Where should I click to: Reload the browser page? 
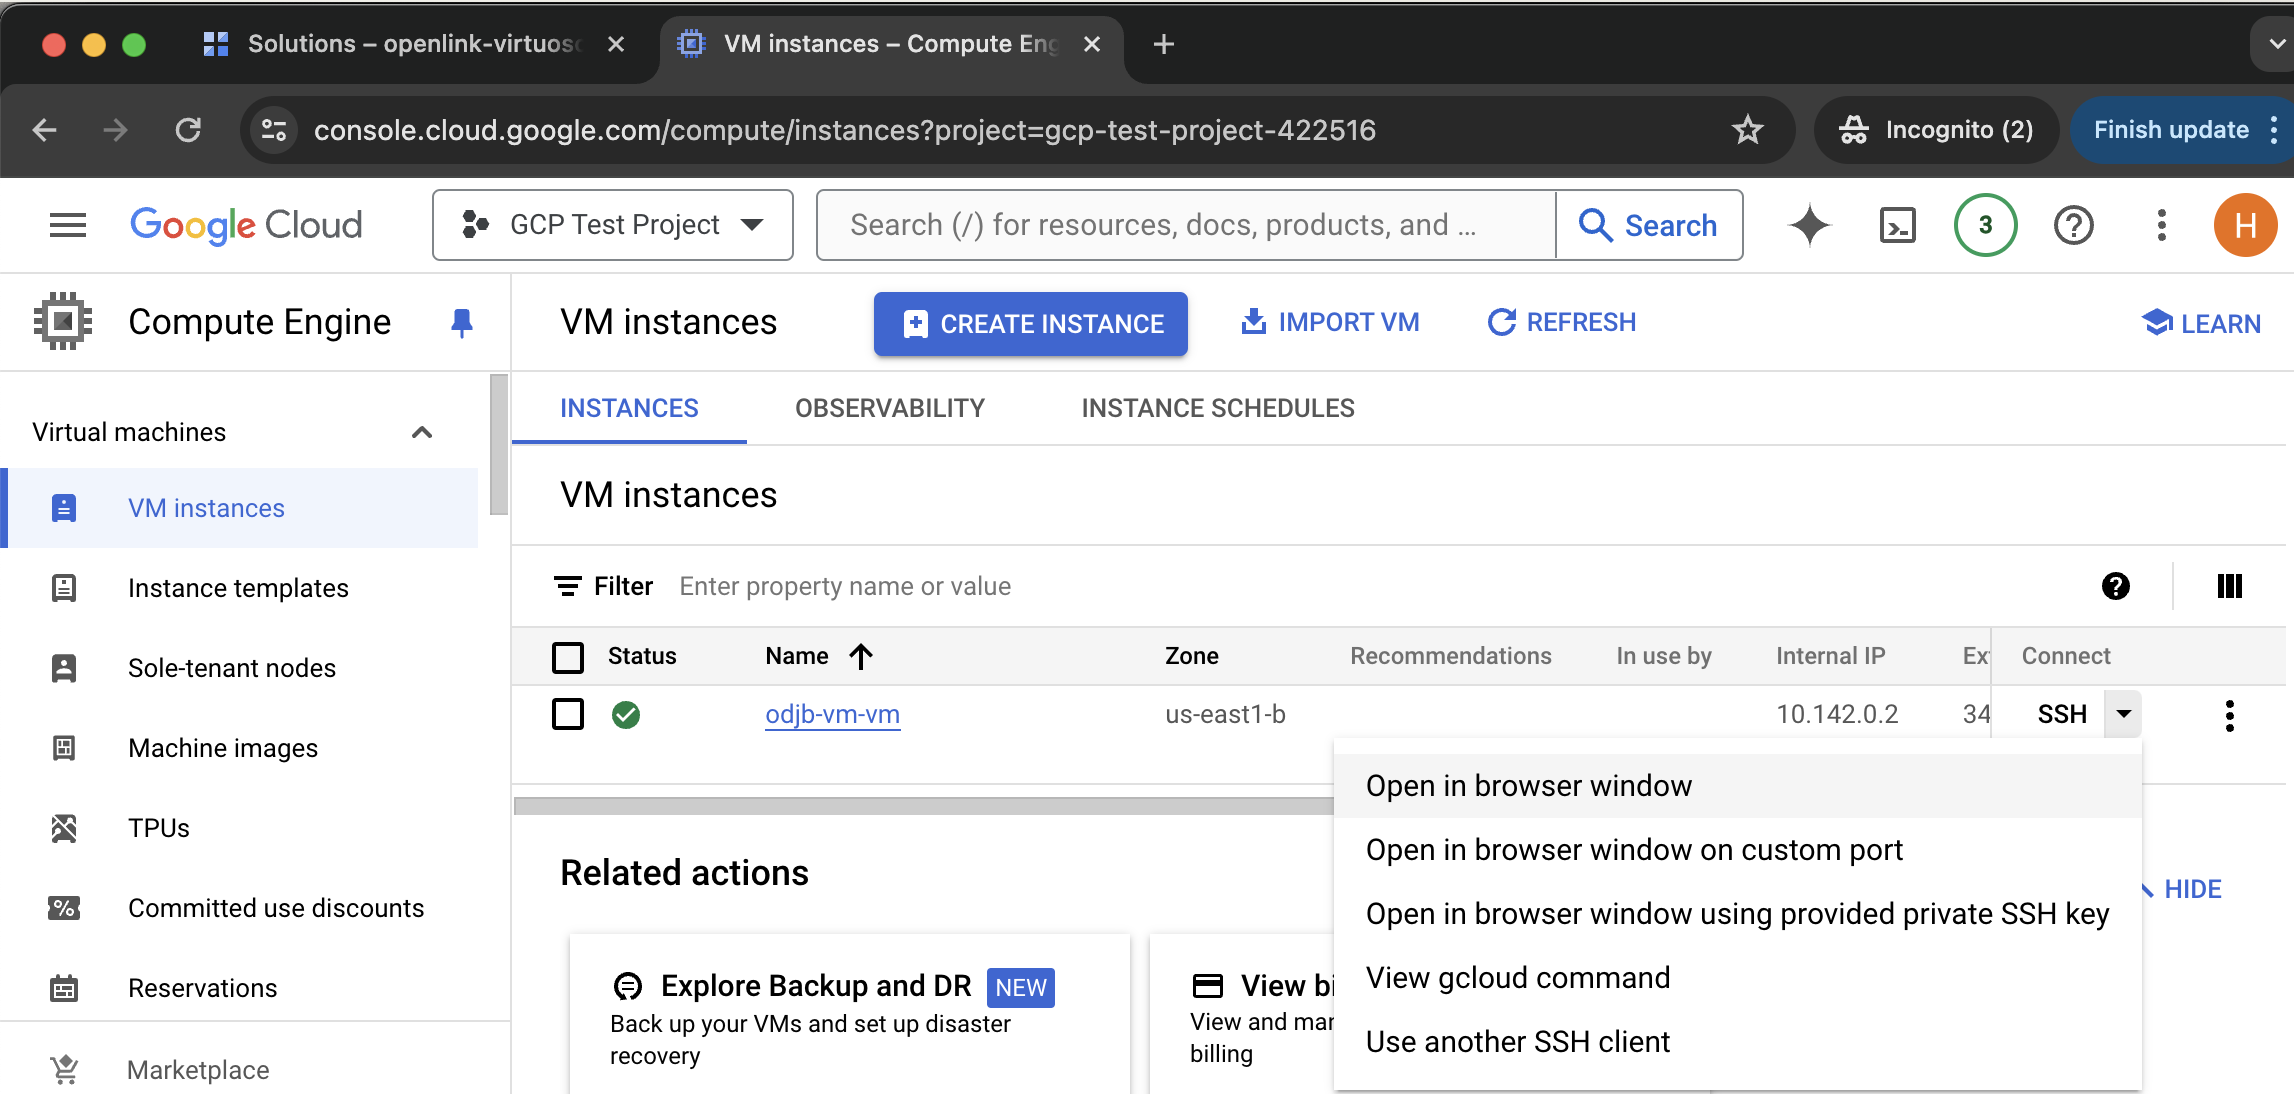pyautogui.click(x=188, y=130)
